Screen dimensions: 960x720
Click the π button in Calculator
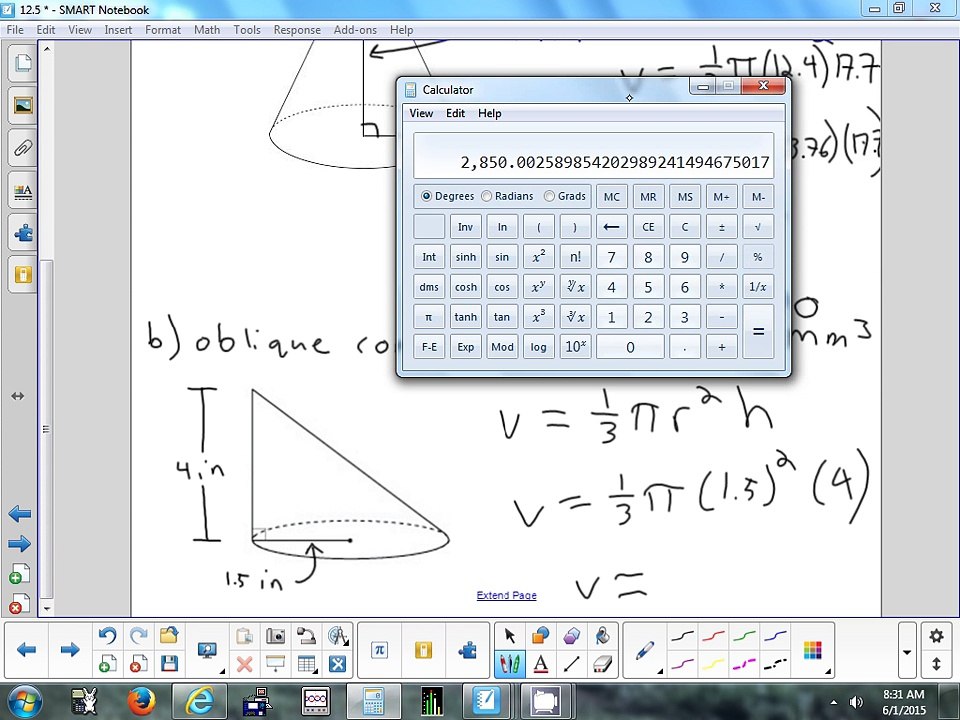[x=429, y=317]
